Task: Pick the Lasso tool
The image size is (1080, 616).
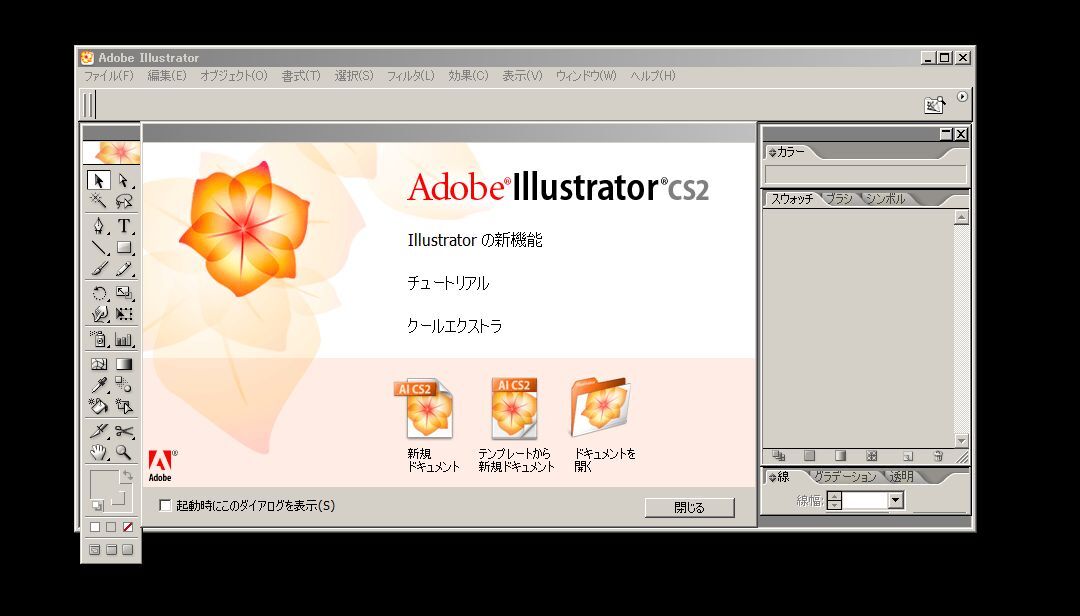Action: [x=124, y=201]
